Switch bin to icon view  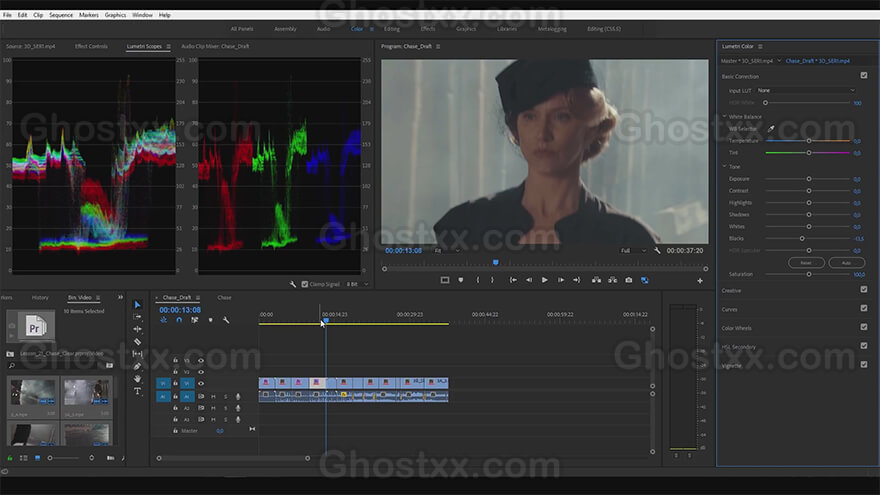[37, 458]
